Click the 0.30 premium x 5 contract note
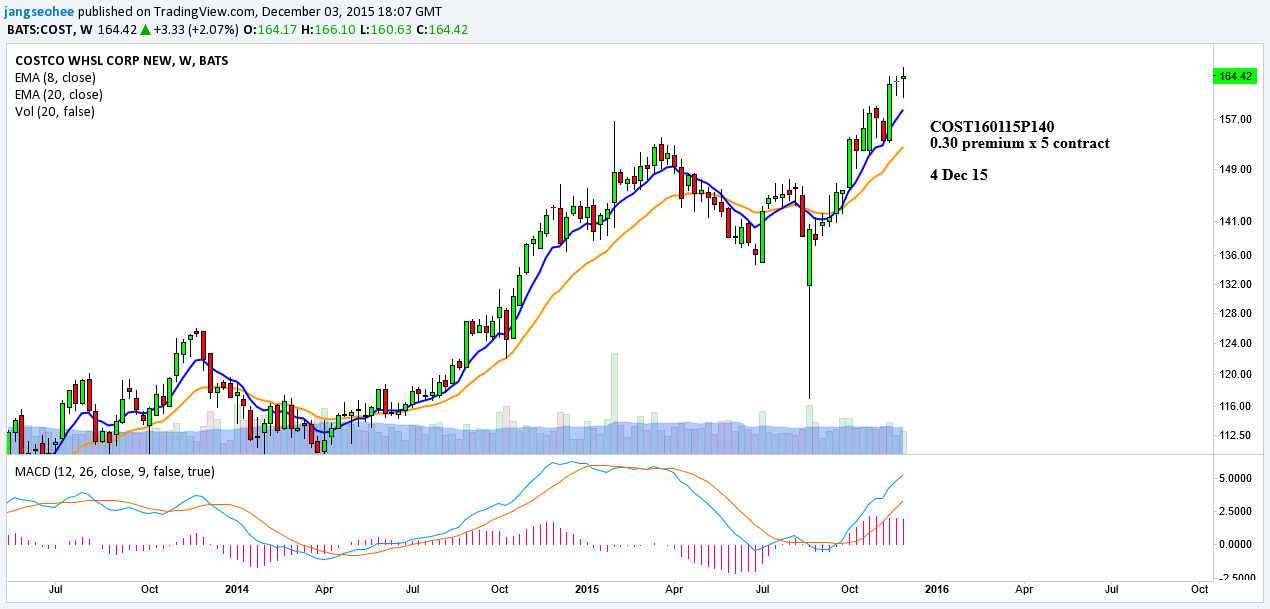 (x=1019, y=144)
